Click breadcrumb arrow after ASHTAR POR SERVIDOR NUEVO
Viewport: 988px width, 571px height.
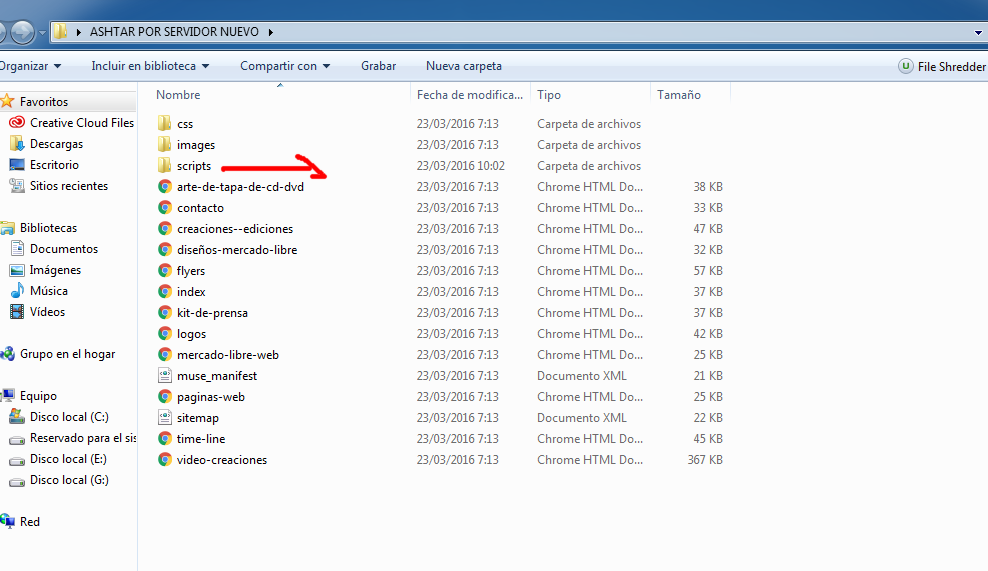click(x=270, y=32)
